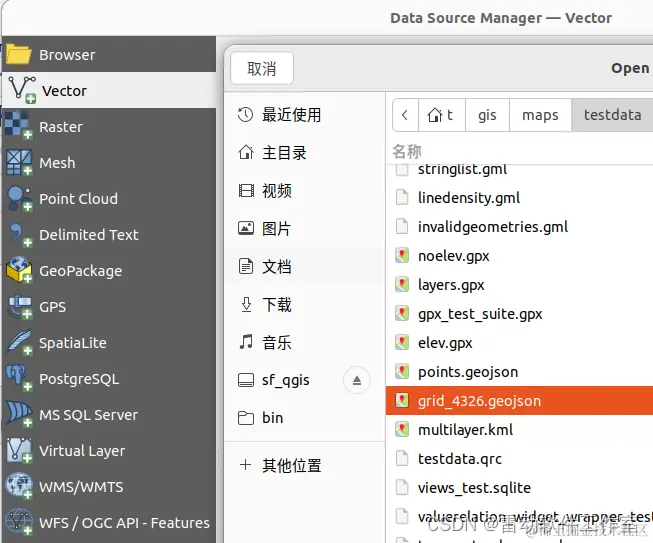
Task: Click the Point Cloud icon
Action: (x=19, y=198)
